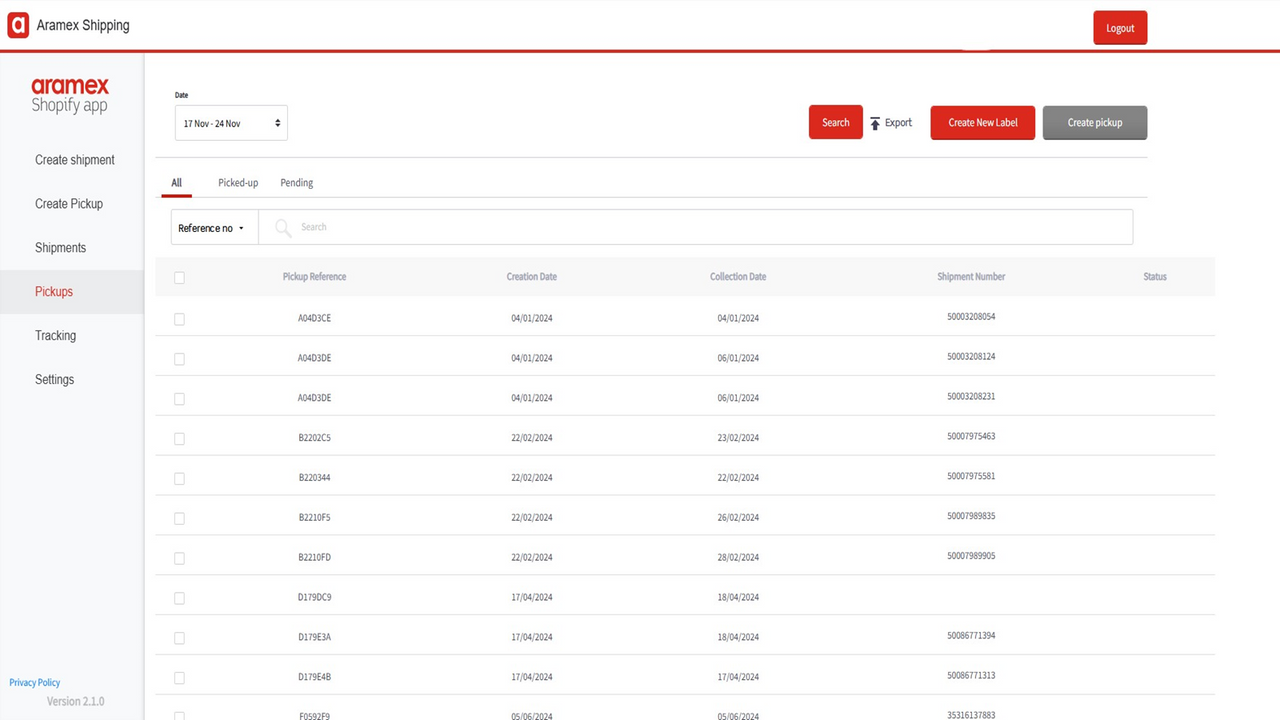Click collection date 28/02/2024

pyautogui.click(x=738, y=558)
